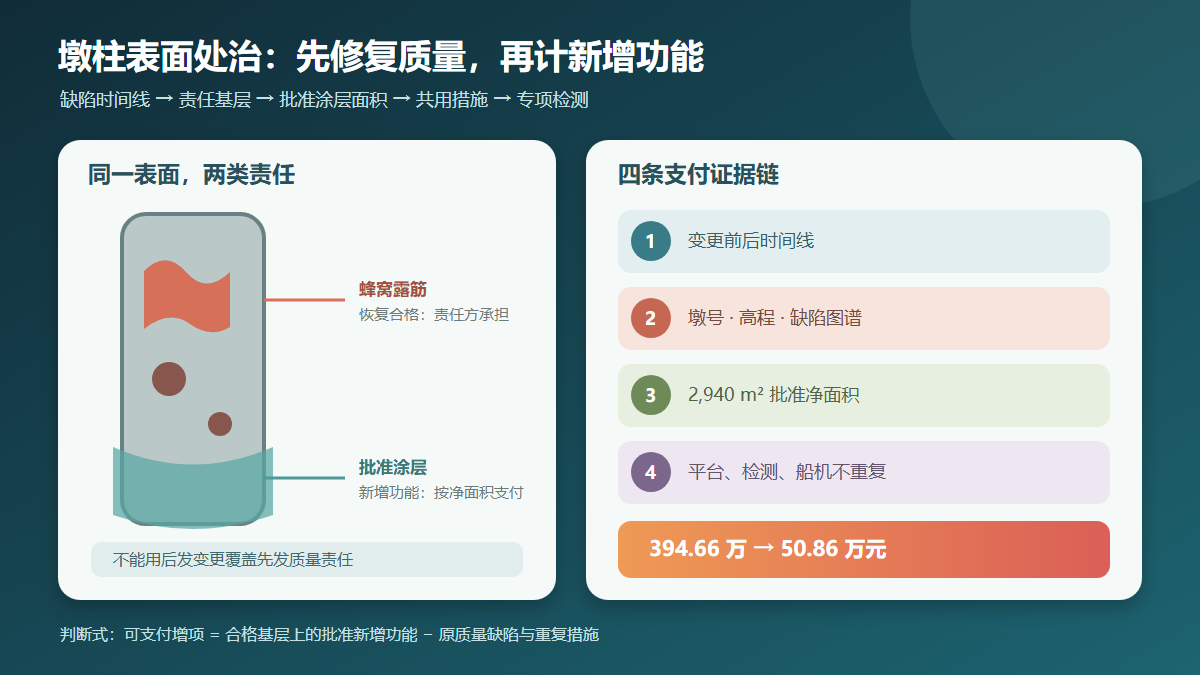Click the caption 新增功能：按净面积支付
Image resolution: width=1200 pixels, height=675 pixels.
click(x=441, y=493)
